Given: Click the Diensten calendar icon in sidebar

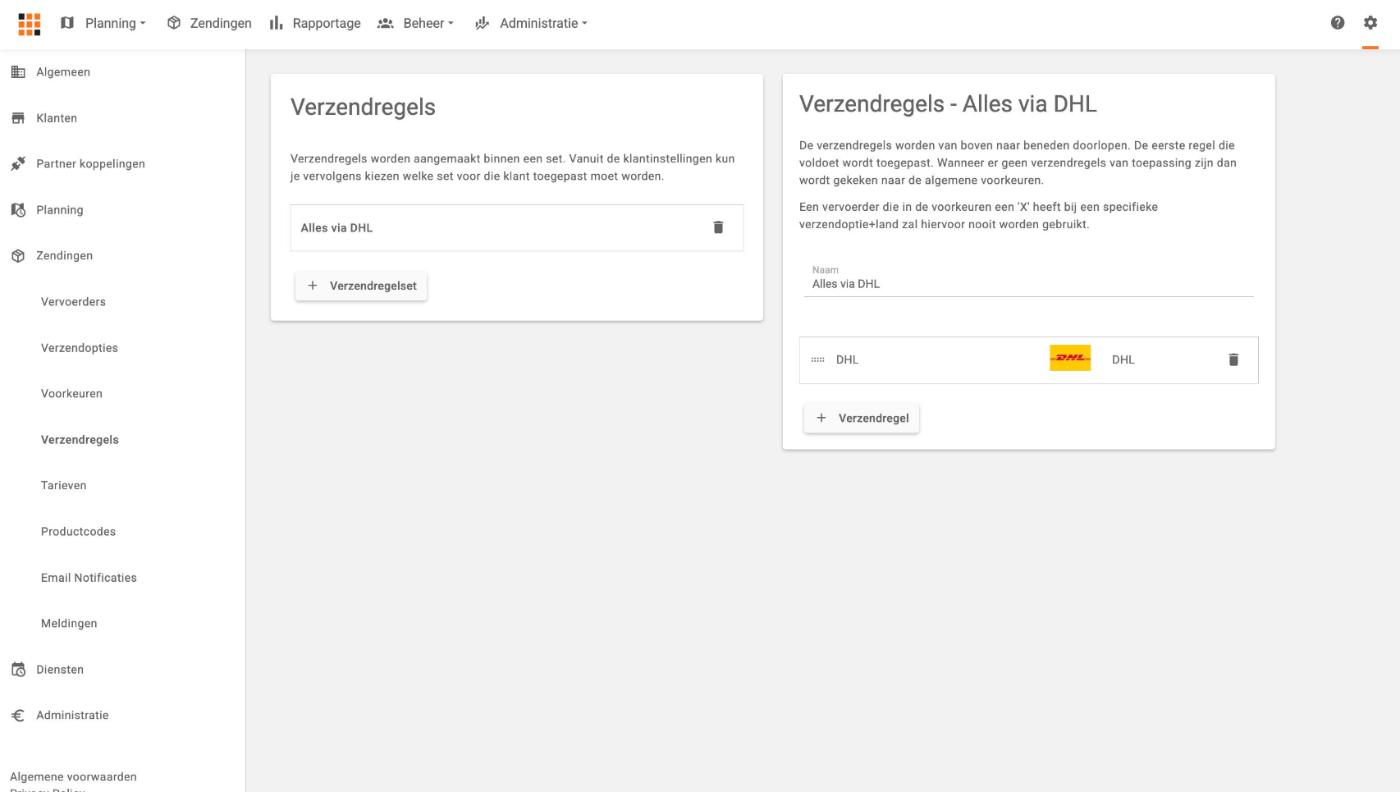Looking at the screenshot, I should coord(18,670).
